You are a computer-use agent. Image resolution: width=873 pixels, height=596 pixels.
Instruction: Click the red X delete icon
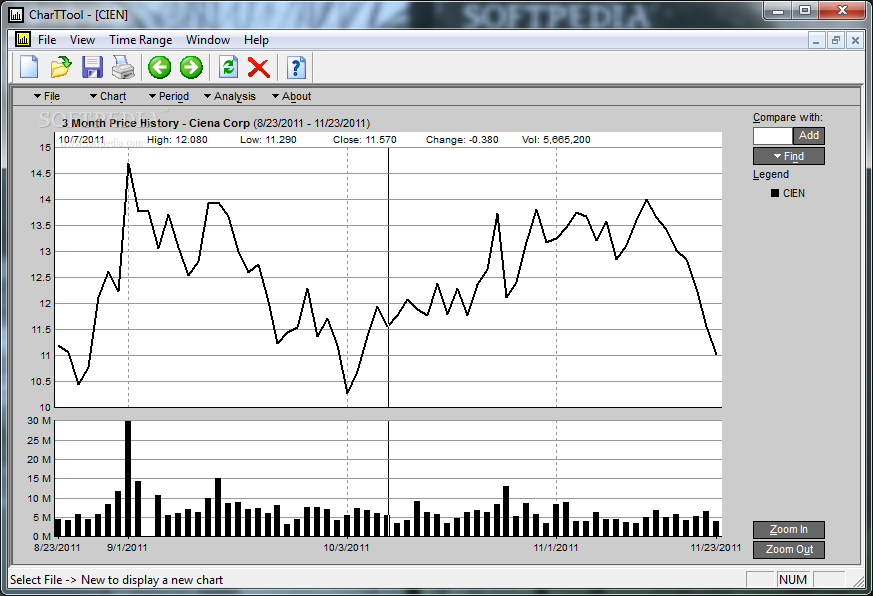pos(259,67)
